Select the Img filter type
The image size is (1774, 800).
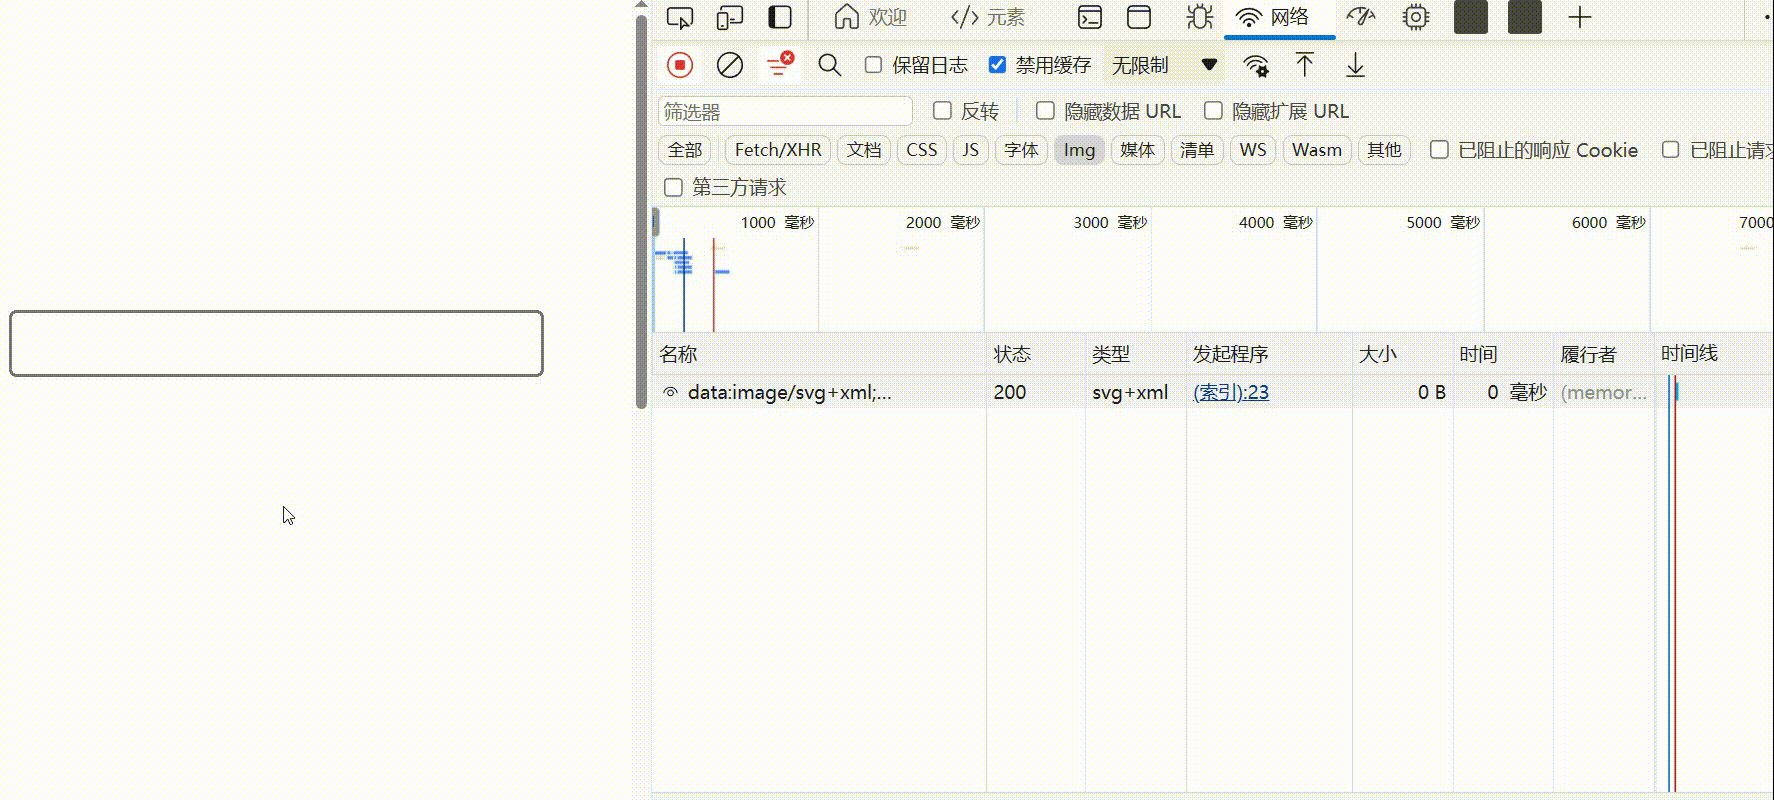click(1079, 150)
